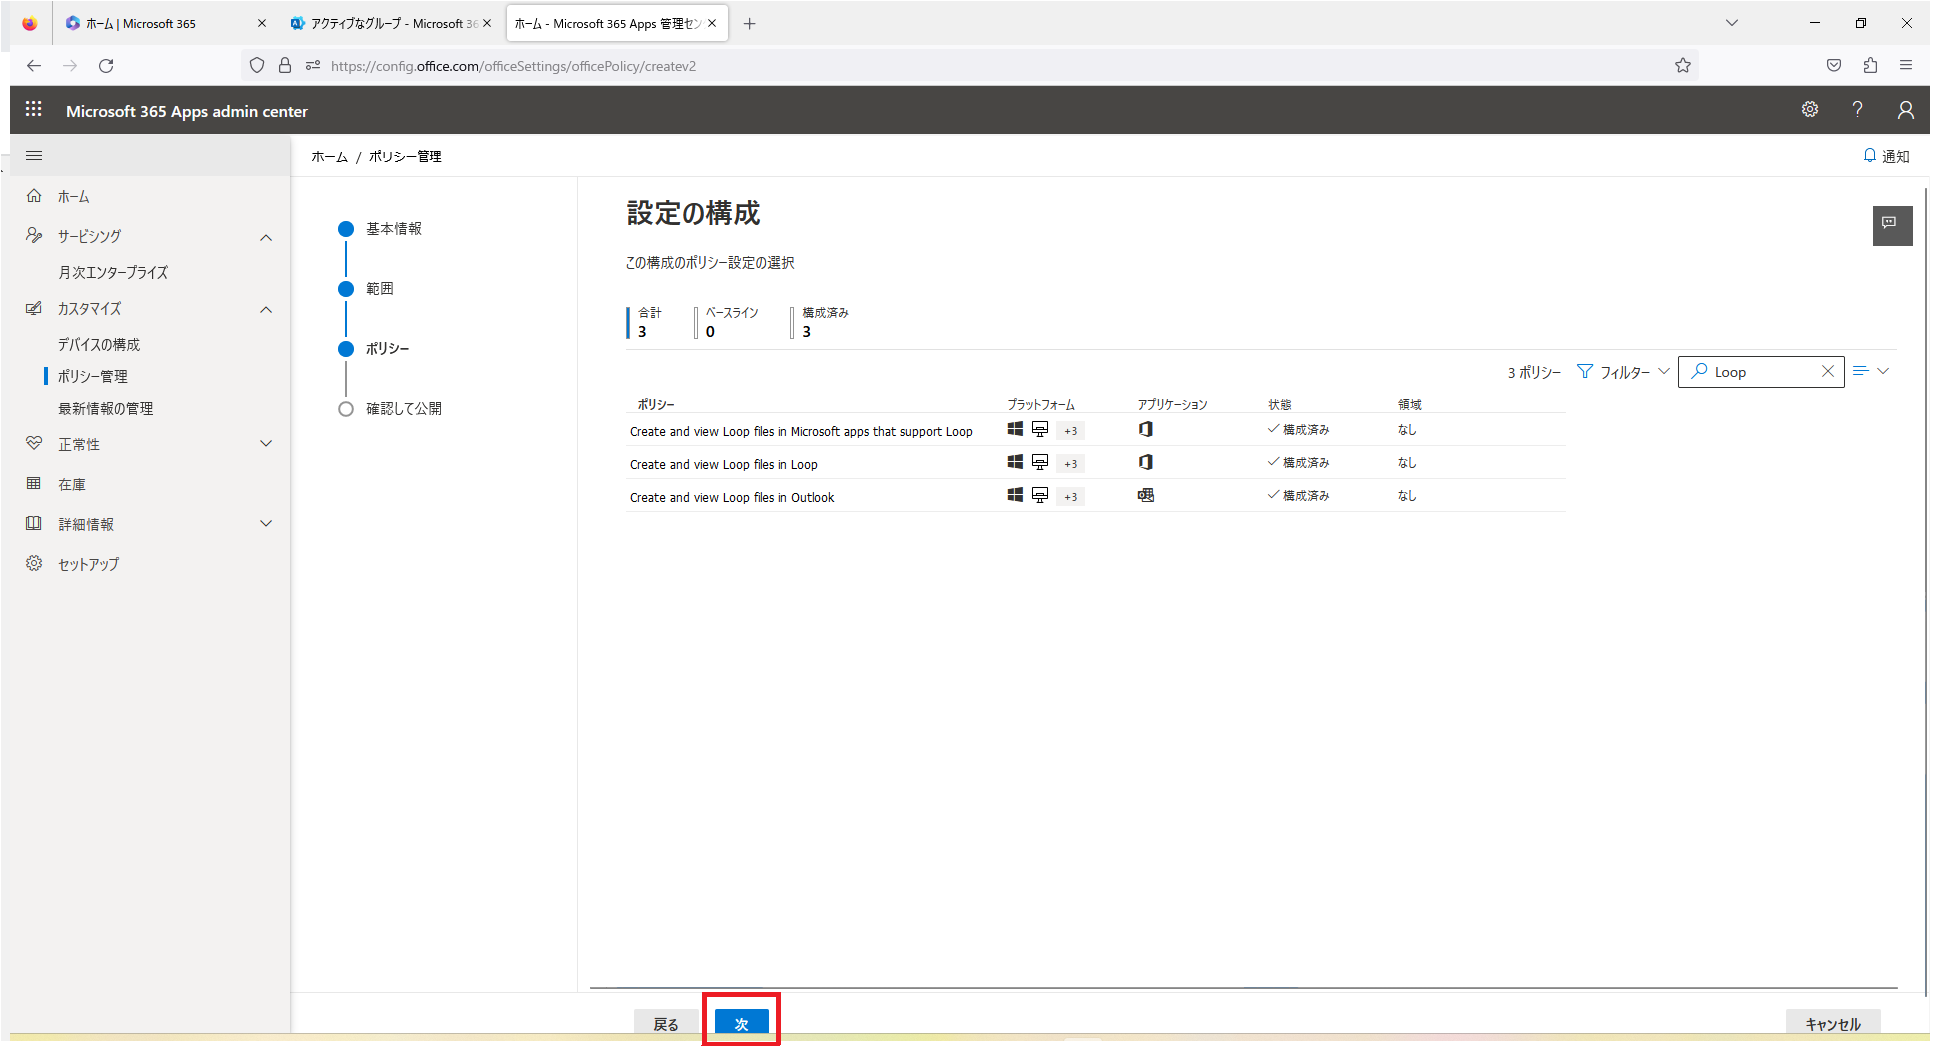Sort by ポリシー column header
Image resolution: width=1946 pixels, height=1060 pixels.
coord(656,404)
